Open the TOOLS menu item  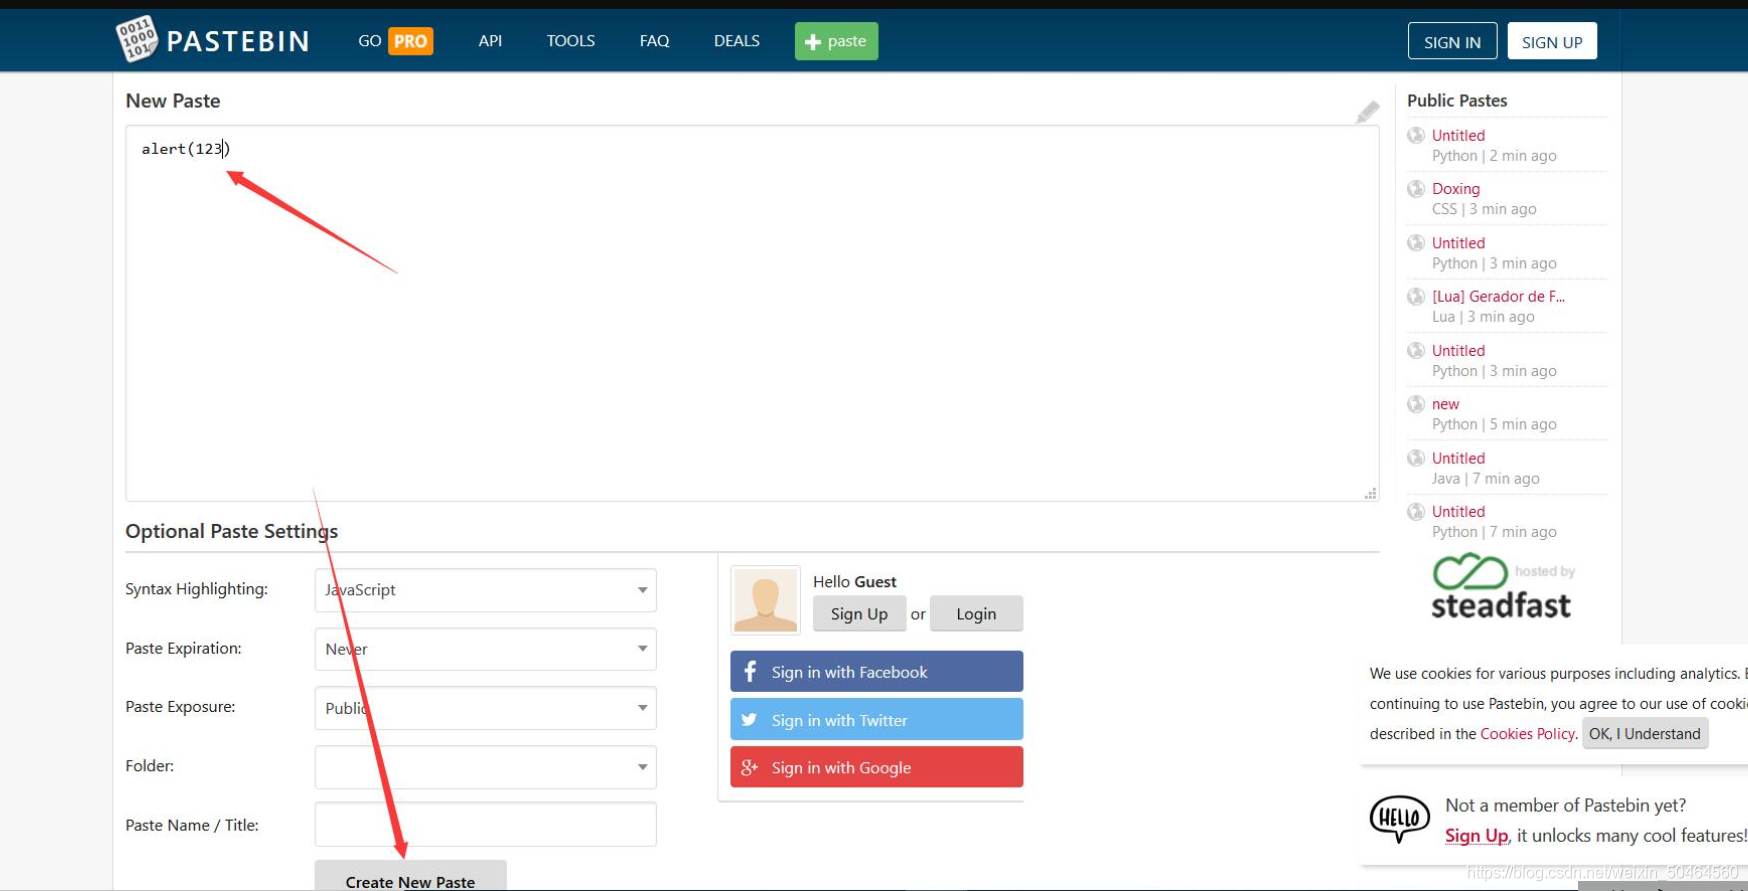pos(571,41)
